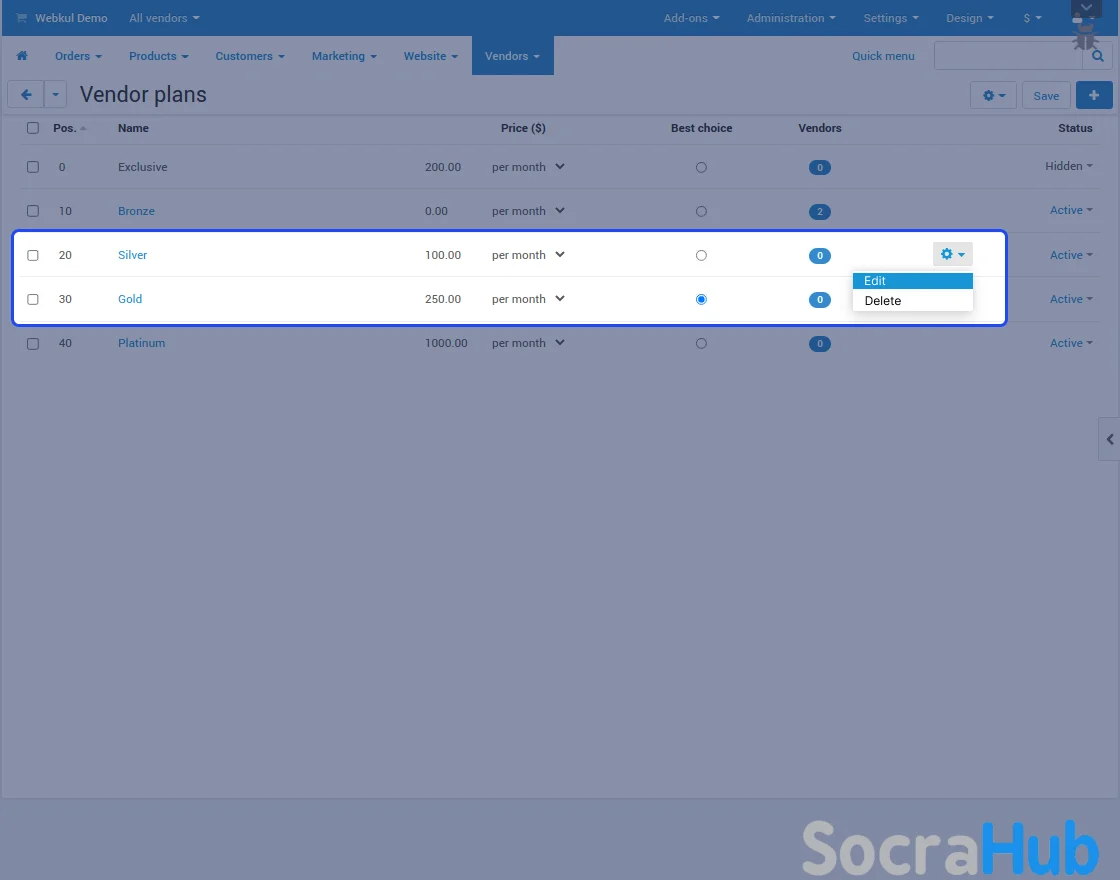Open the gear menu beside Save

point(993,95)
